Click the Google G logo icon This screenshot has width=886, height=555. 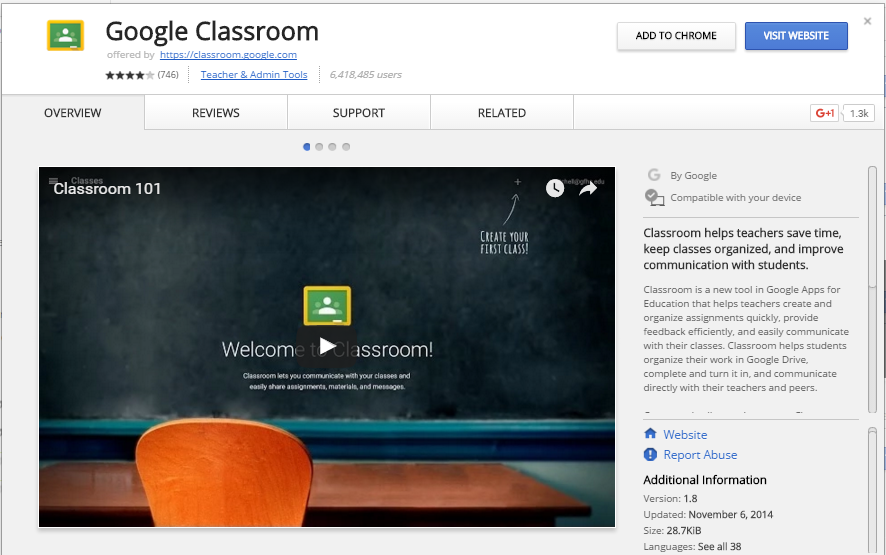[654, 175]
